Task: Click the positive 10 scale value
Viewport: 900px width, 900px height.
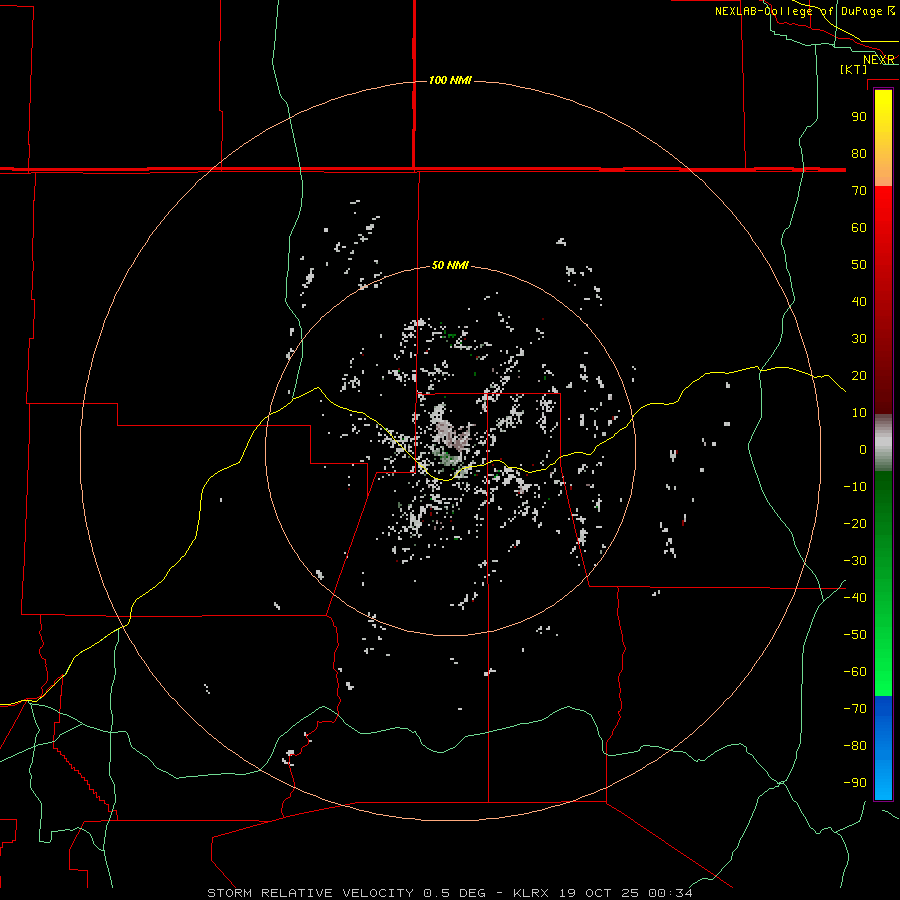Action: pyautogui.click(x=859, y=413)
